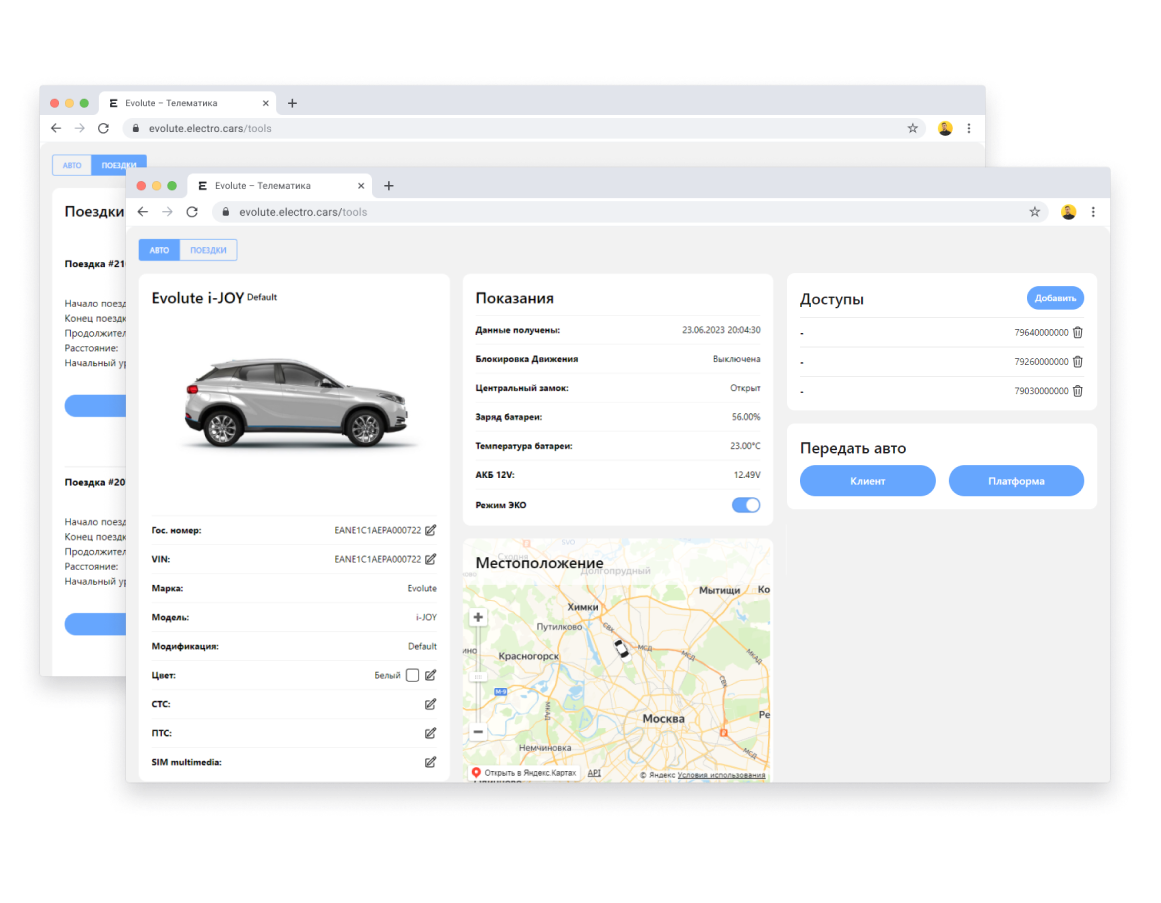Click the car marker on the map
Screen dimensions: 1161x903
(621, 649)
